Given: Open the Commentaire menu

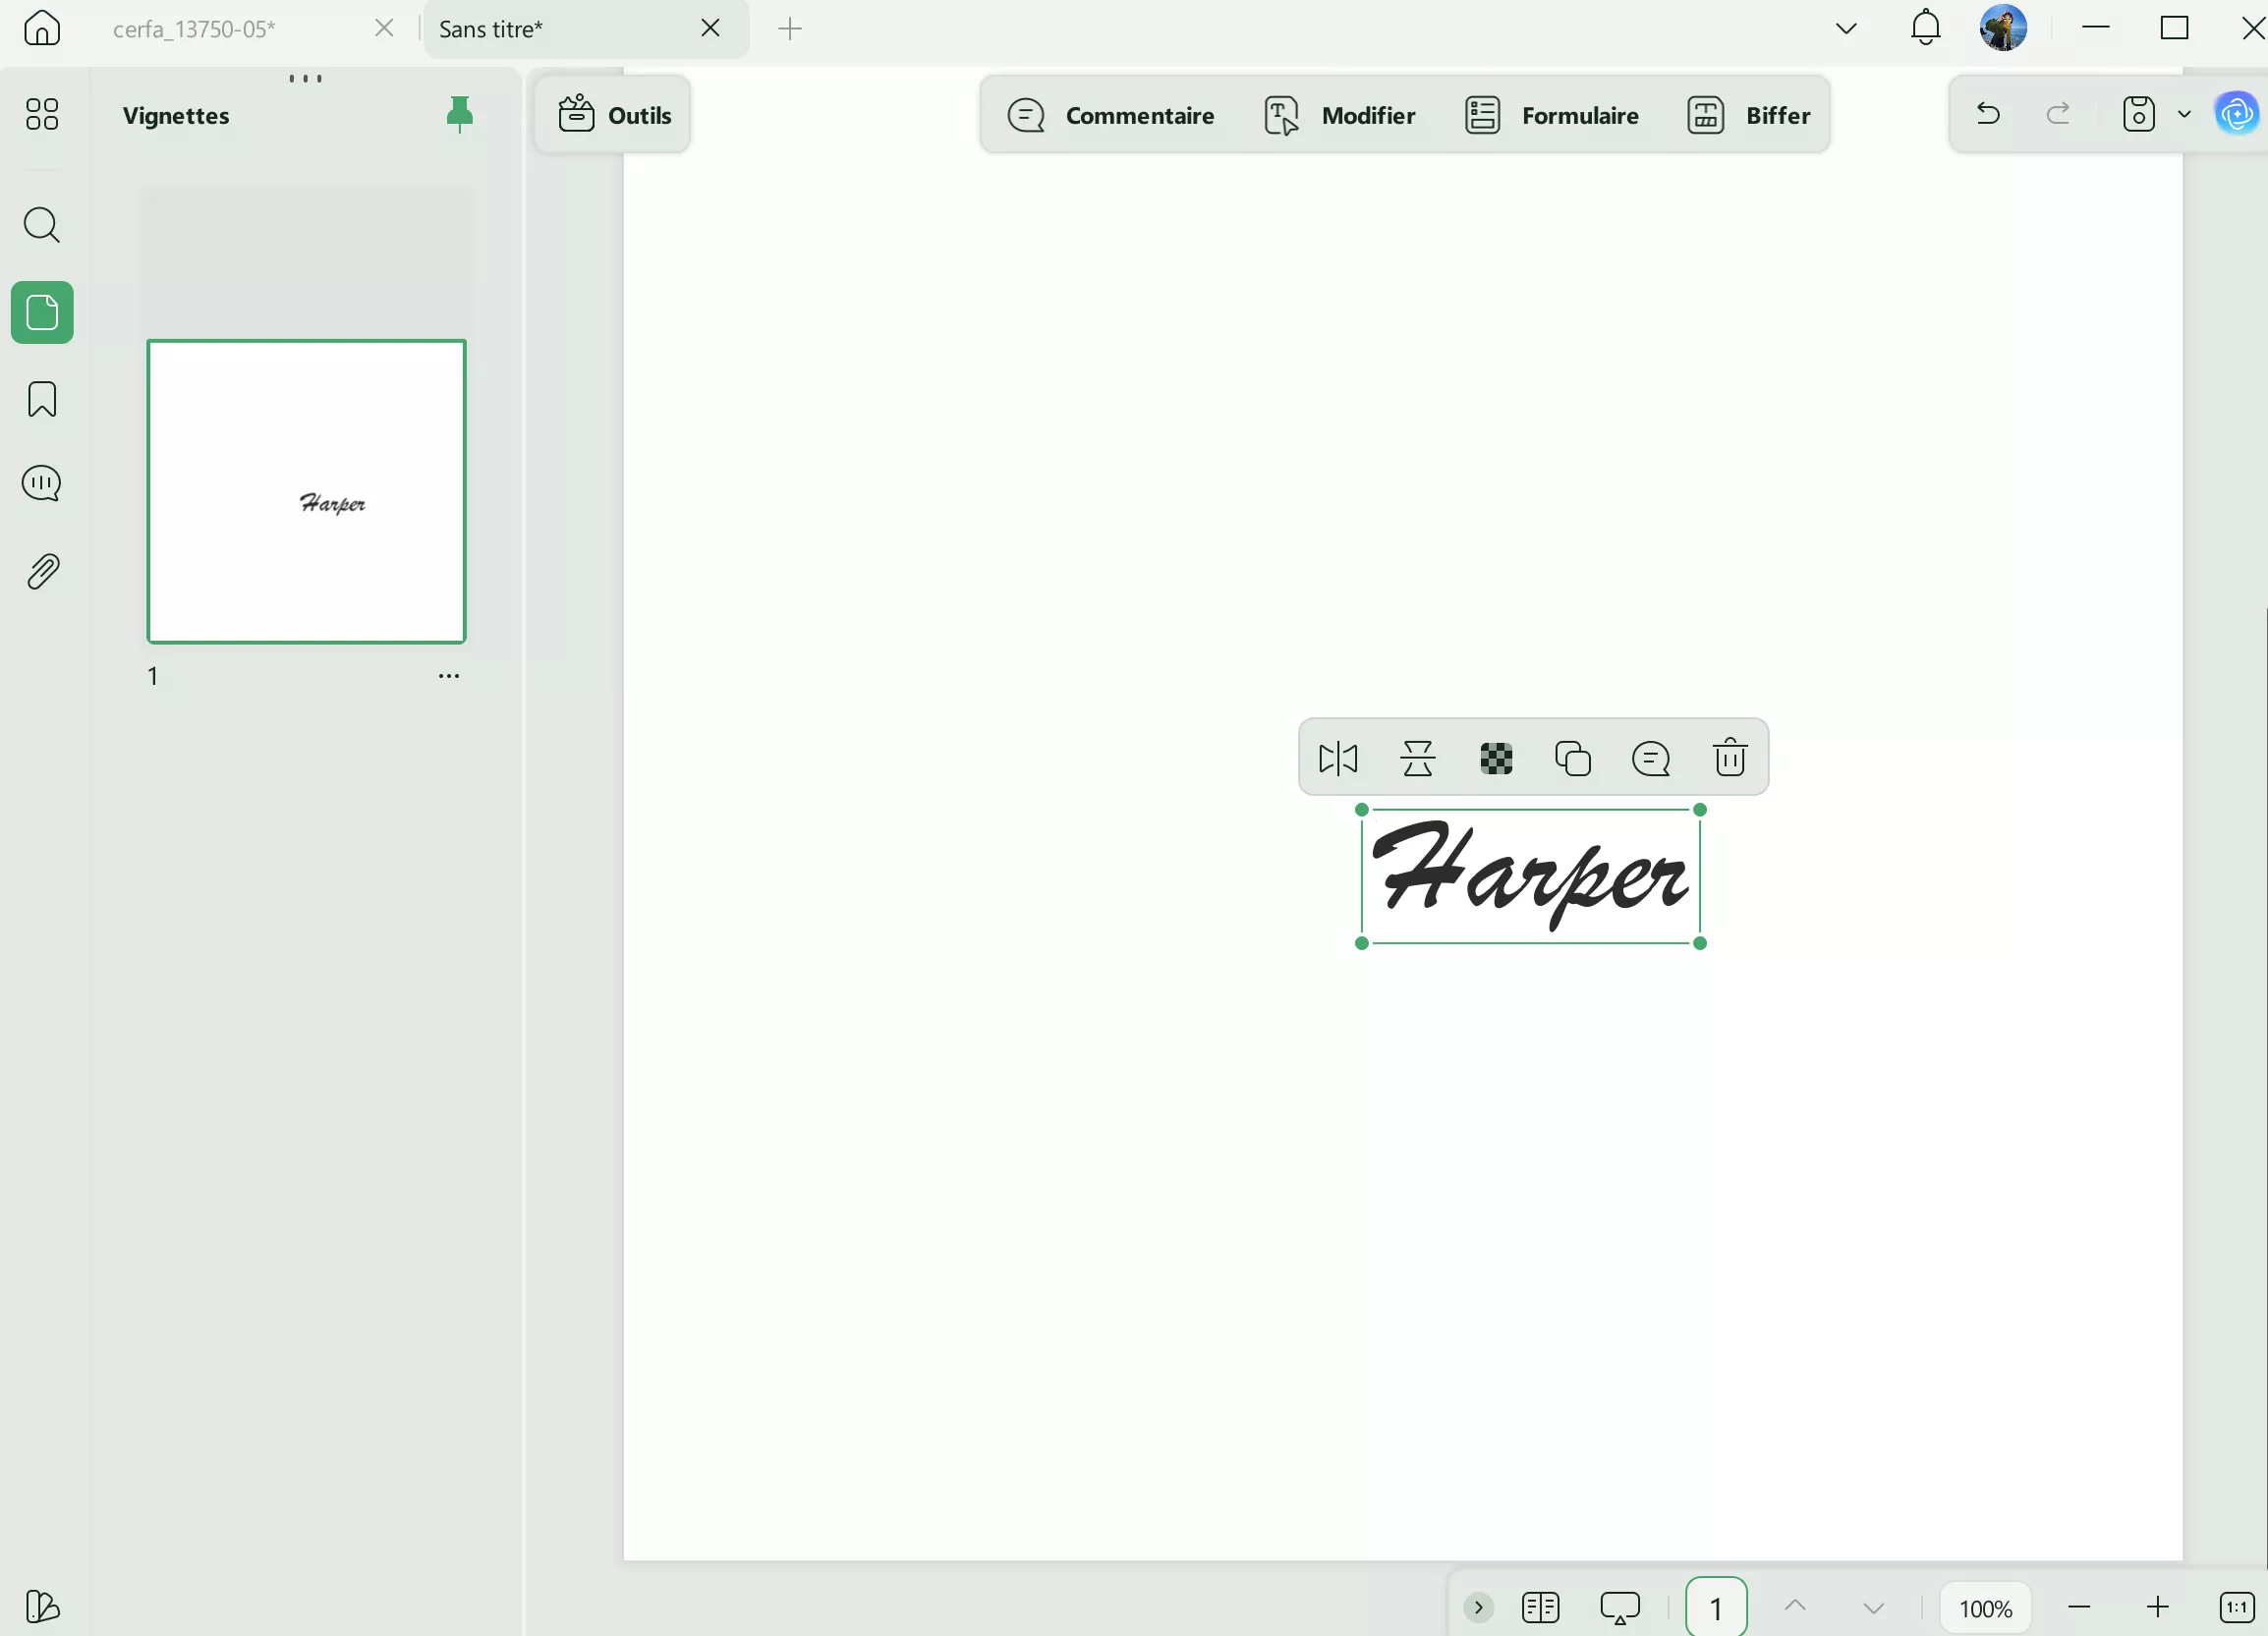Looking at the screenshot, I should tap(1110, 115).
